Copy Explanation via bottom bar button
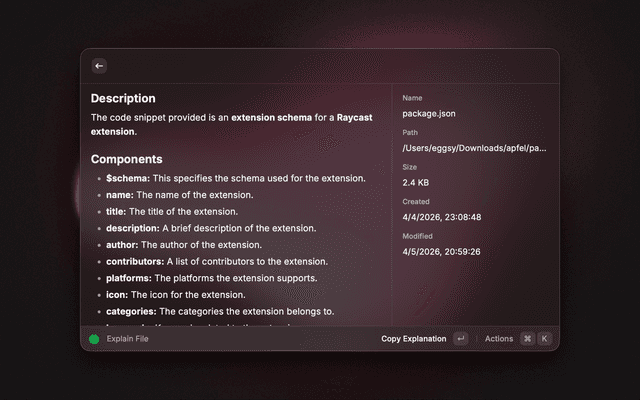Screen dimensions: 640x400 click(x=413, y=339)
